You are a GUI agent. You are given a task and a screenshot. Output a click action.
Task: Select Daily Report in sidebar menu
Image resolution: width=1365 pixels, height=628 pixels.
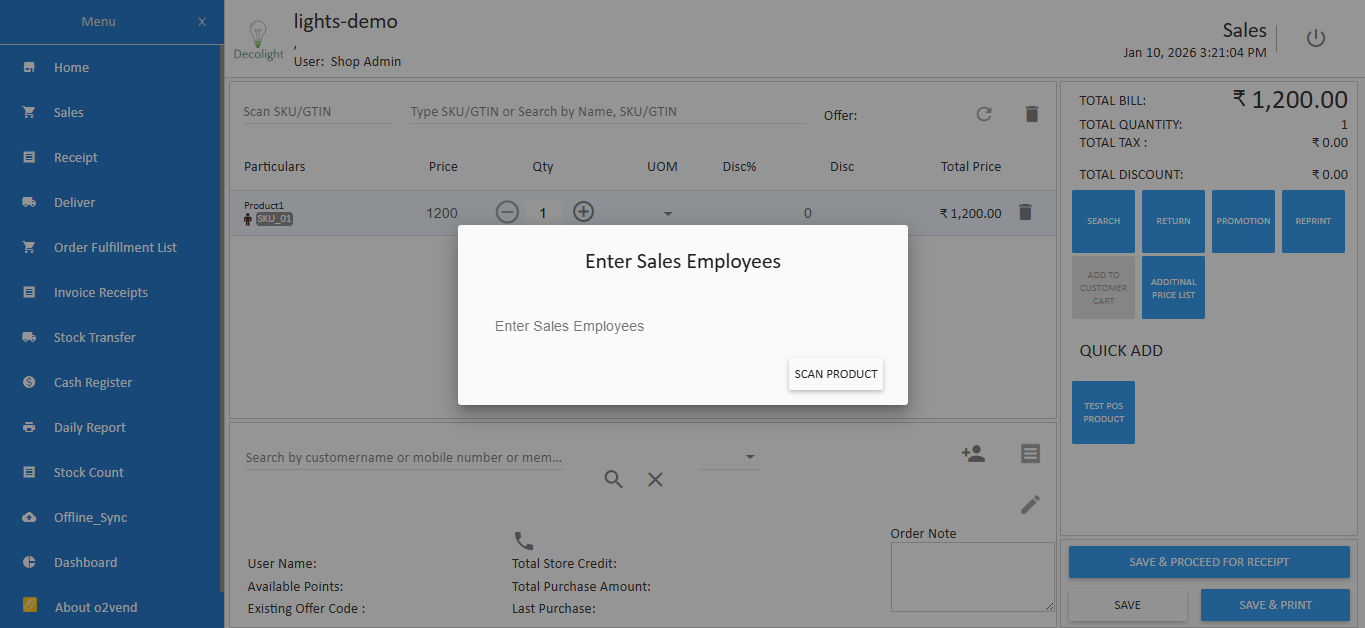(89, 427)
